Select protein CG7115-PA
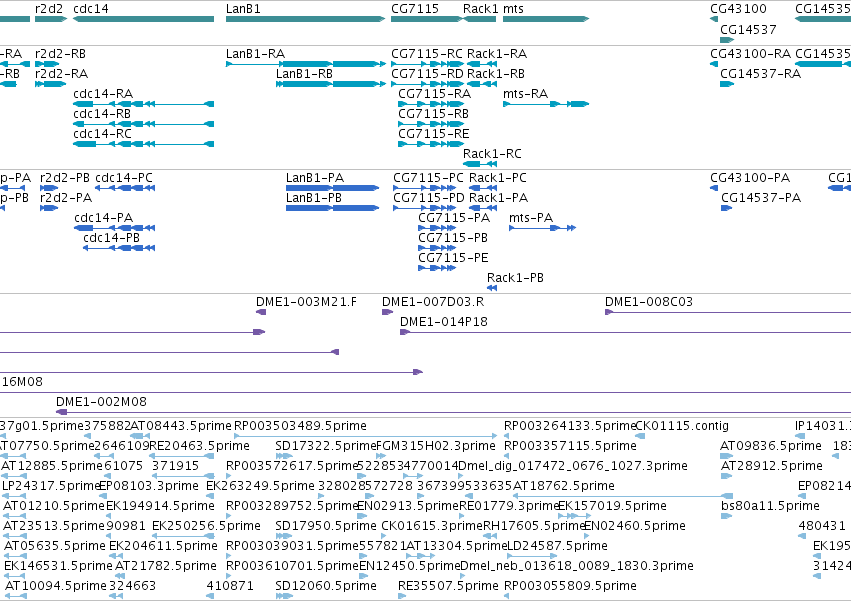 [x=437, y=228]
